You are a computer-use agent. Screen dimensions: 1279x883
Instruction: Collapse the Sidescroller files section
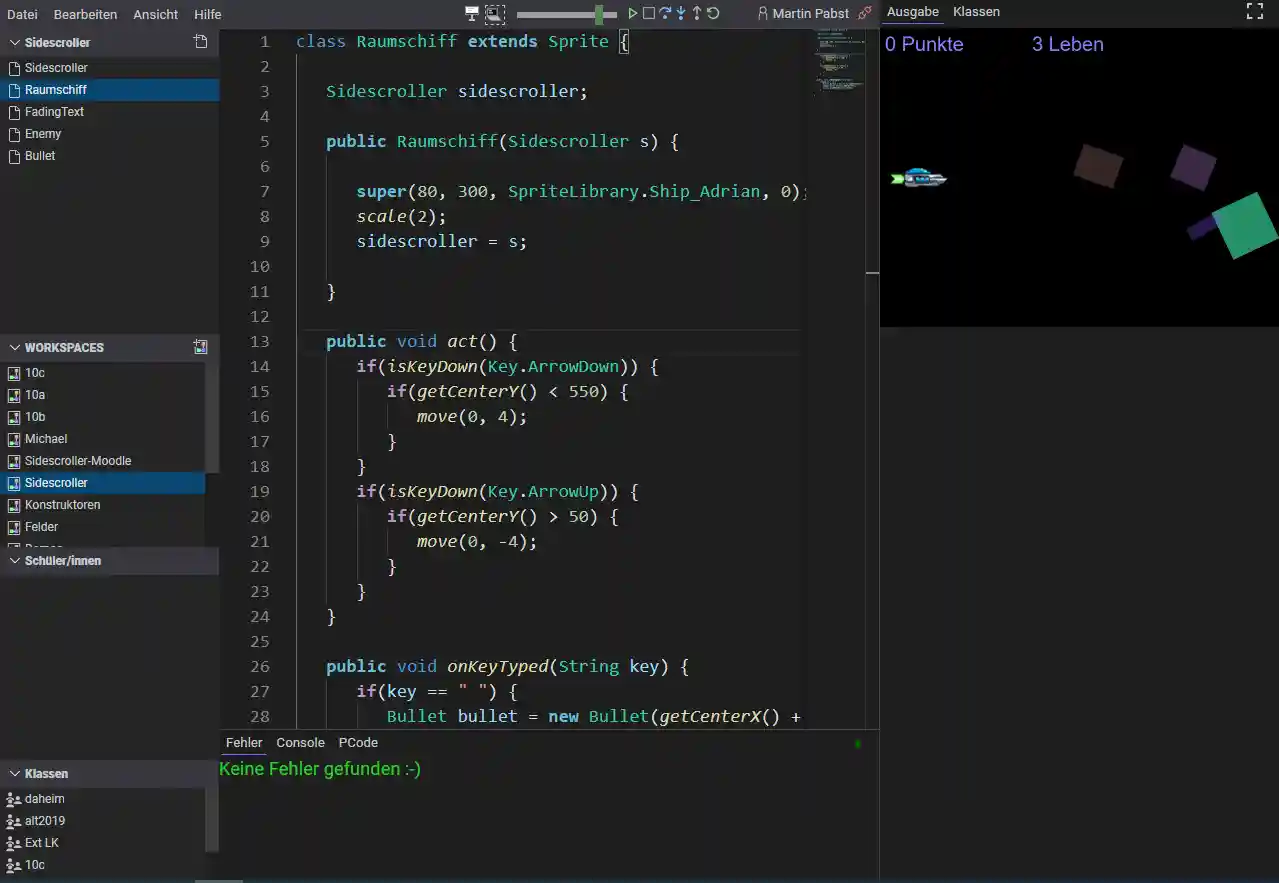pos(15,43)
